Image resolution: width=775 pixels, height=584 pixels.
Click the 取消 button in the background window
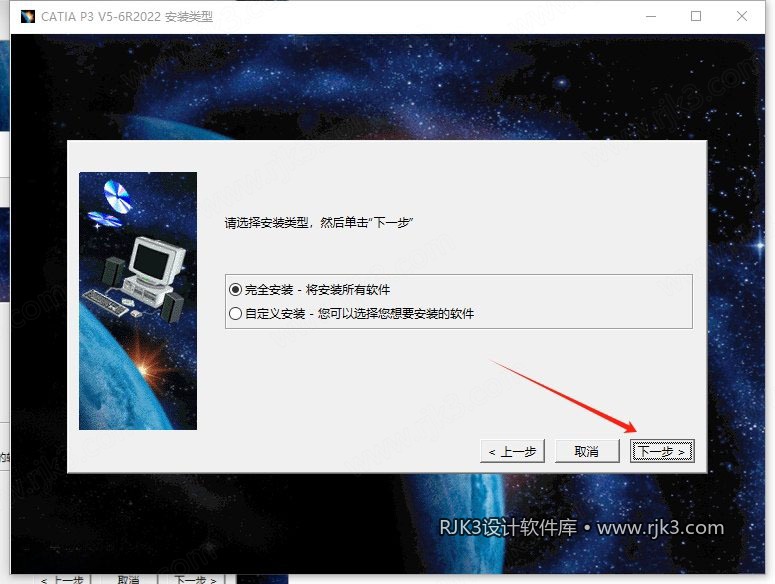128,580
